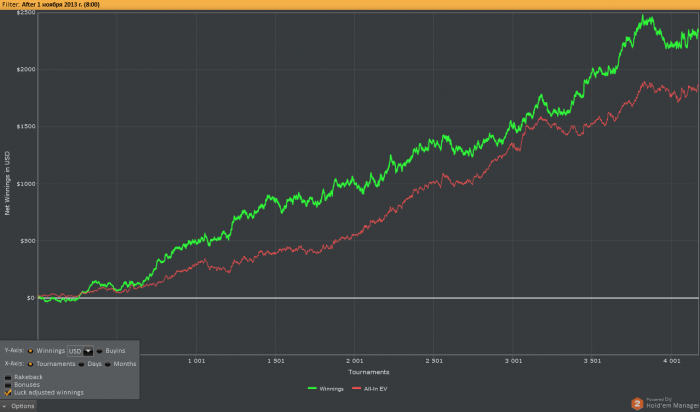Click the Winnings legend label
700x412 pixels.
click(x=332, y=389)
